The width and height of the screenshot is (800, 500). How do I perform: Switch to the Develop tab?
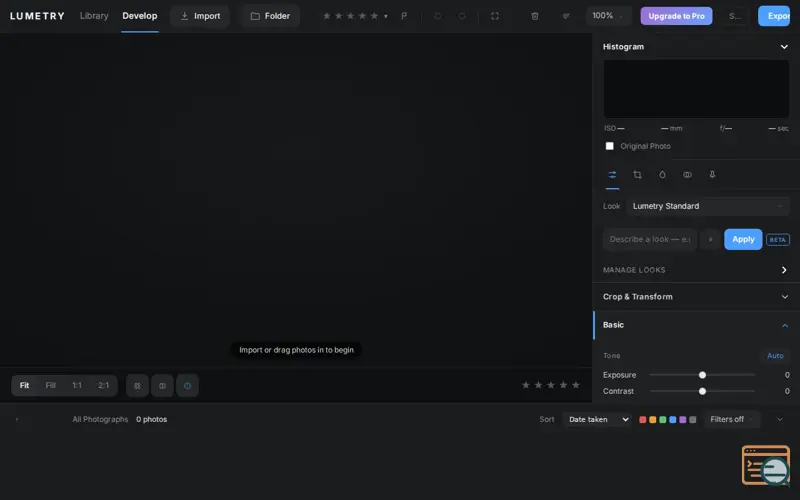[x=140, y=16]
